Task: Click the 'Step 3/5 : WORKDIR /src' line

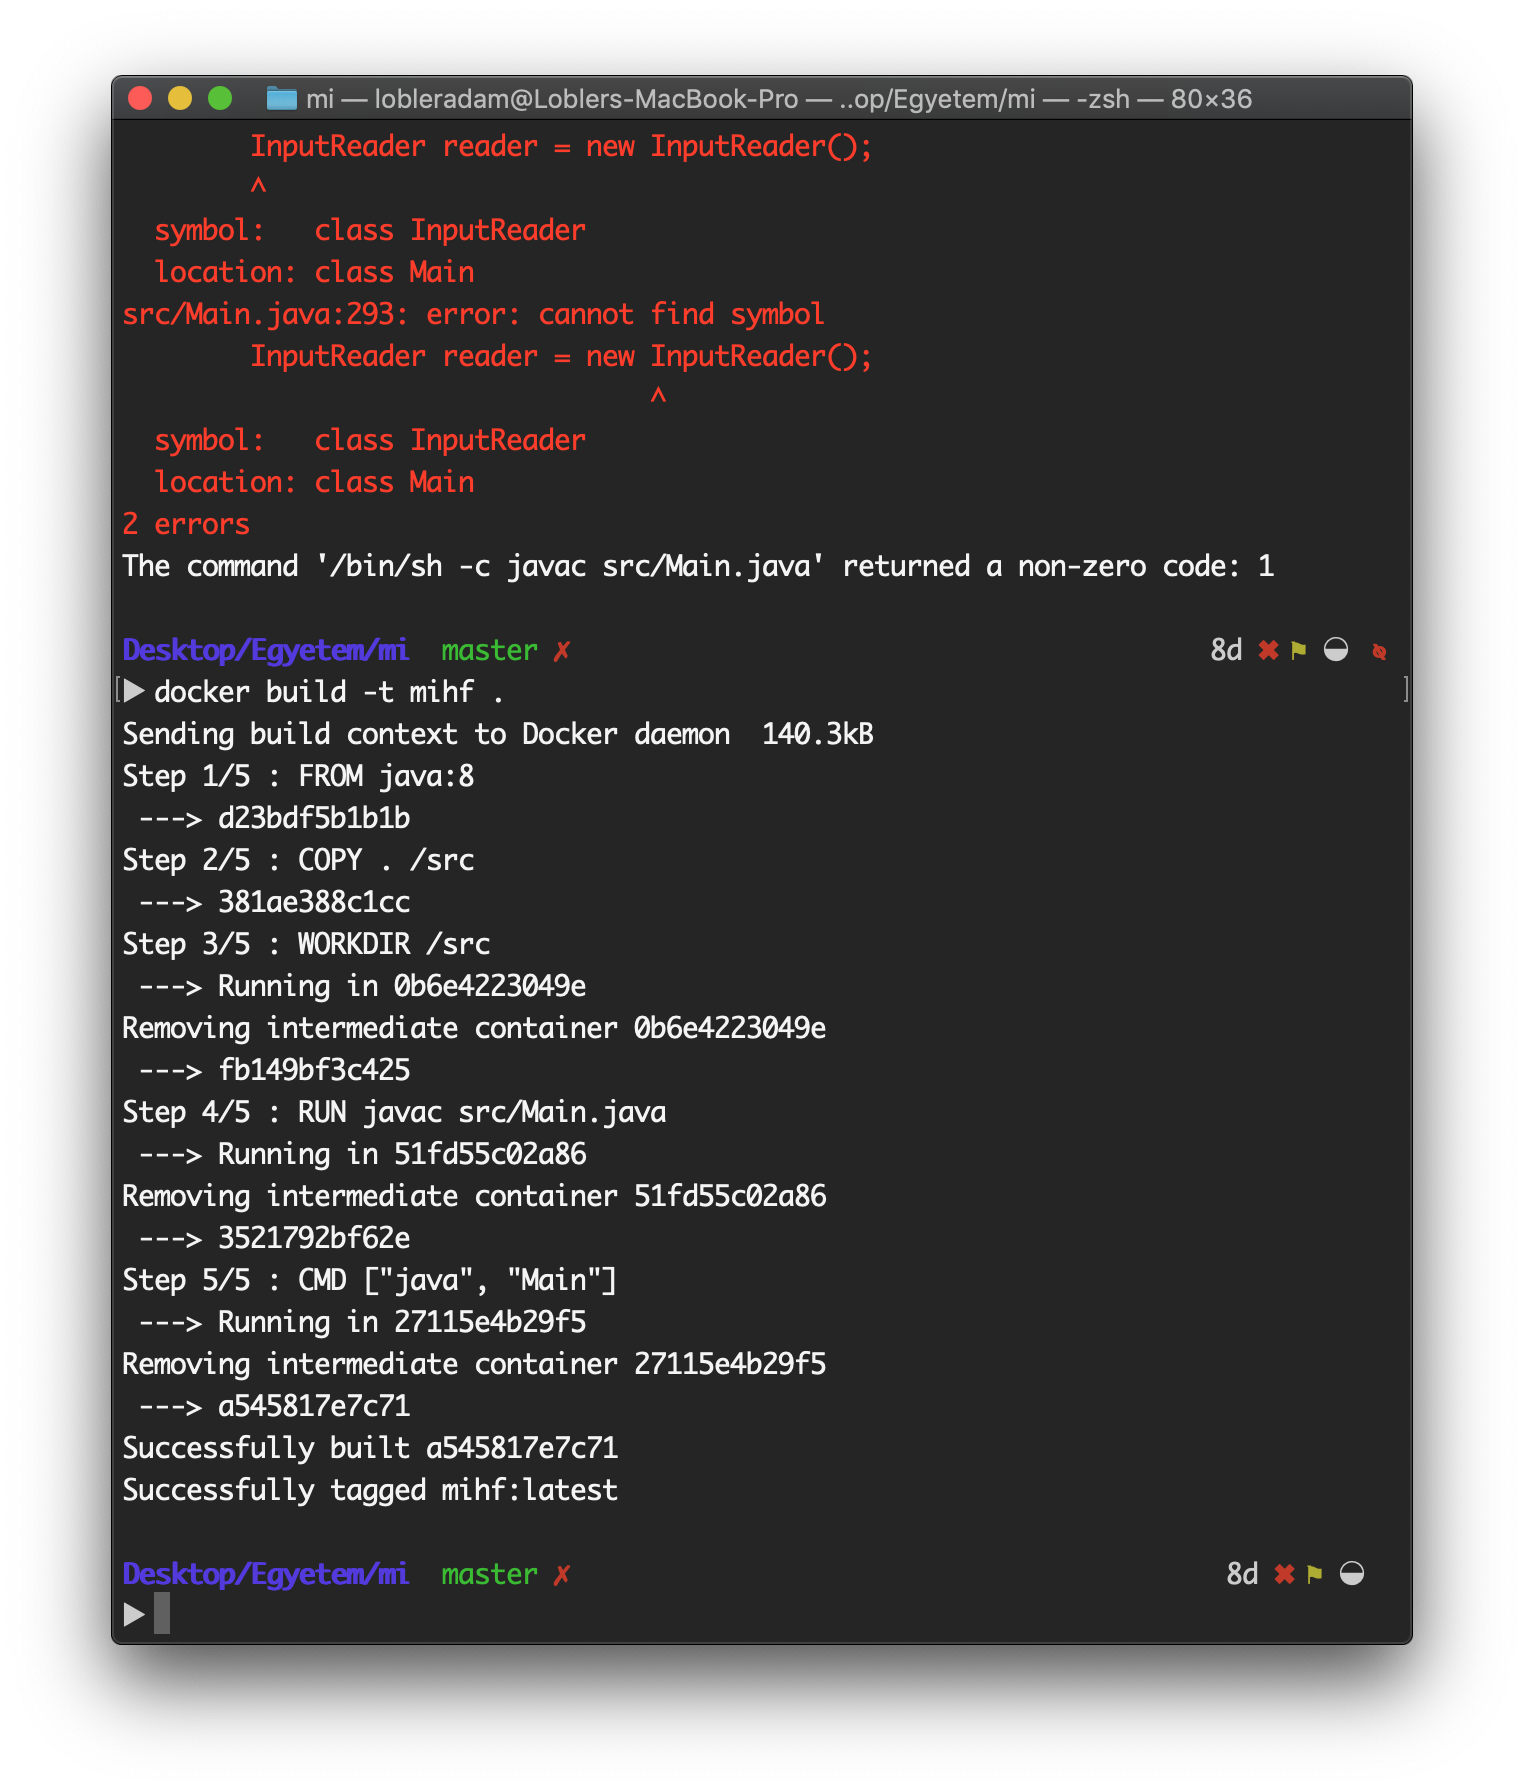Action: click(x=306, y=944)
